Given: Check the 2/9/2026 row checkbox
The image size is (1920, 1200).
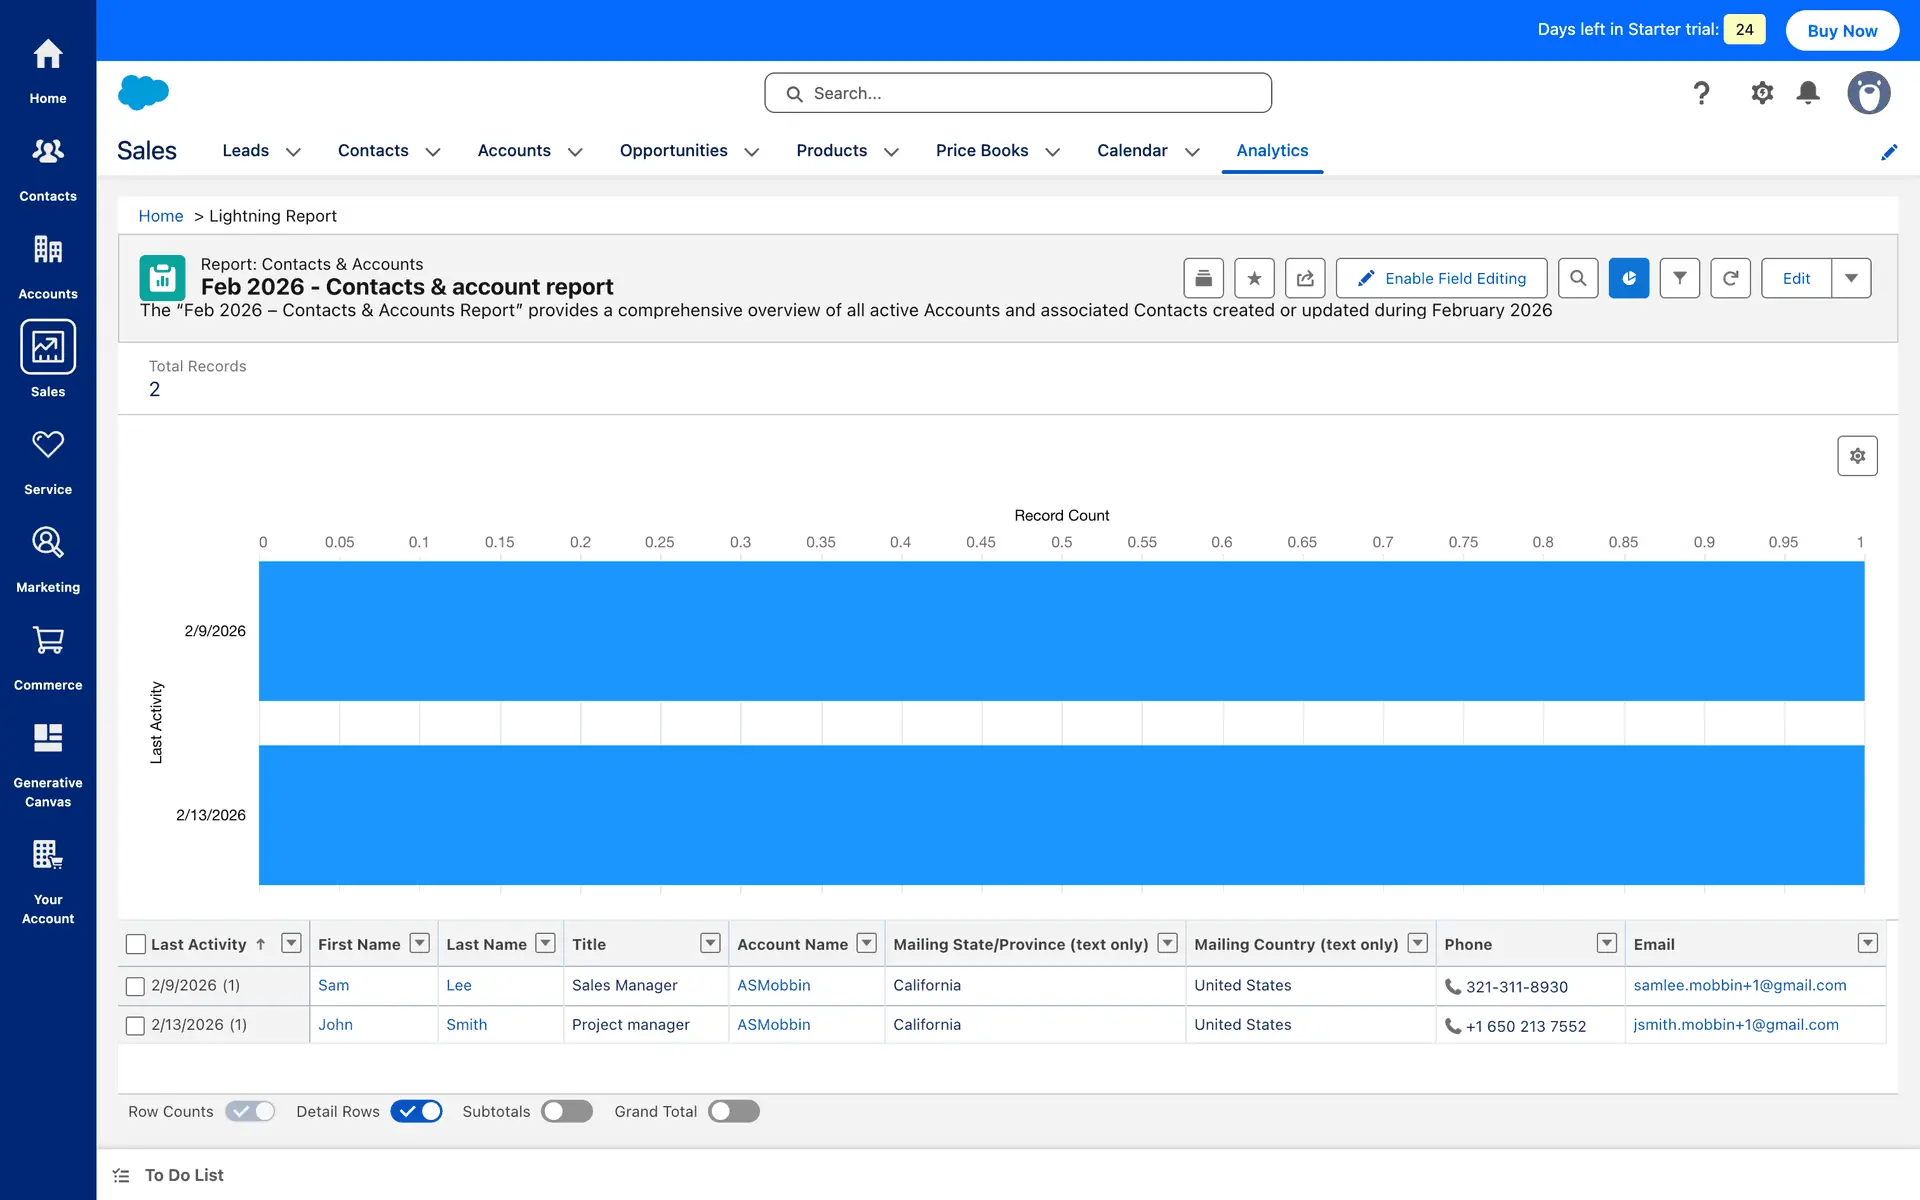Looking at the screenshot, I should (x=136, y=986).
